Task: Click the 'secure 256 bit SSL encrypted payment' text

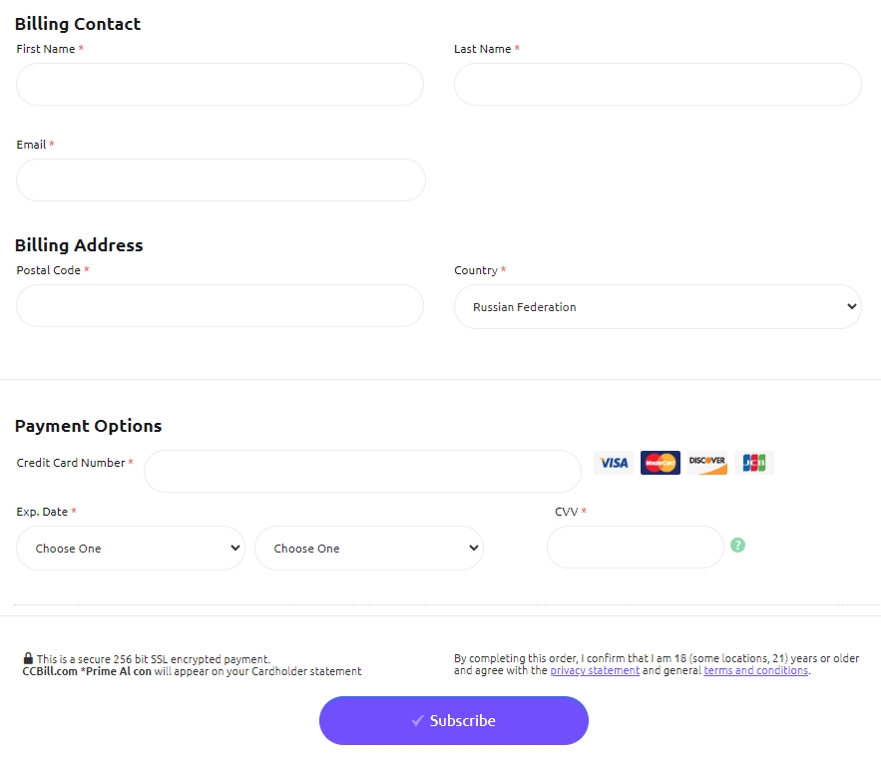Action: (174, 659)
